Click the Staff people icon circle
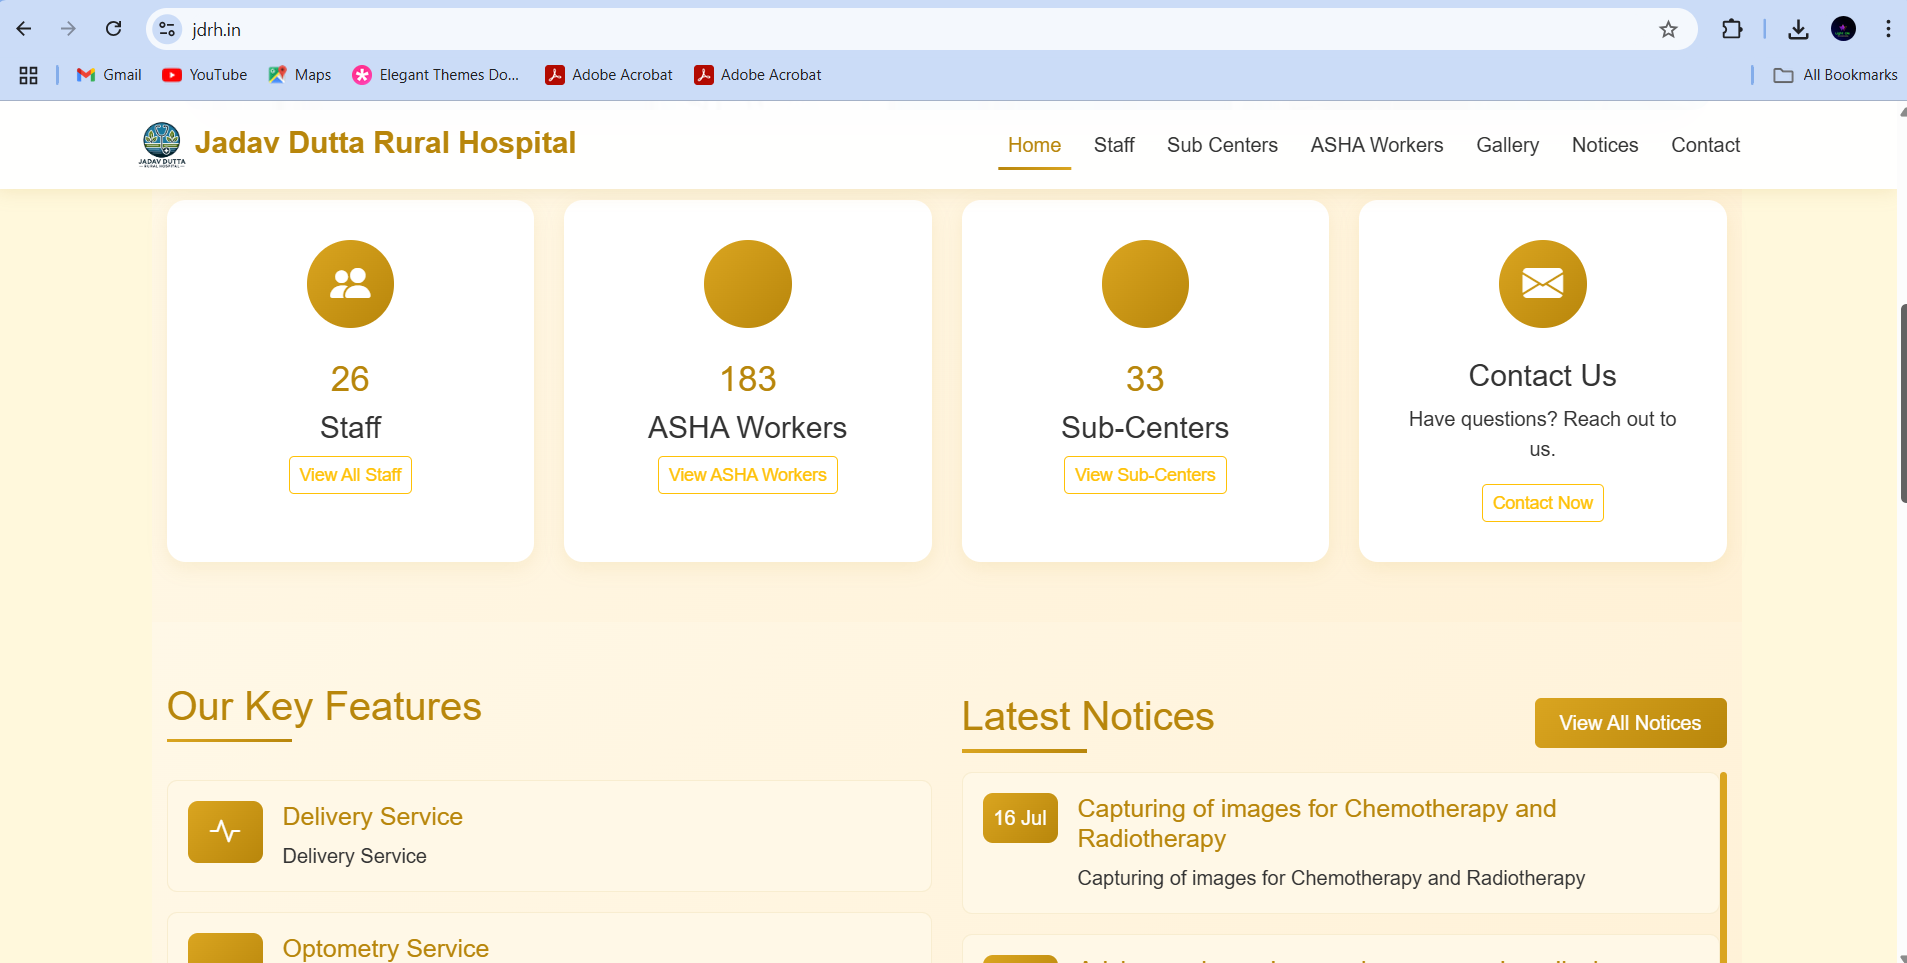The height and width of the screenshot is (963, 1907). pos(350,284)
